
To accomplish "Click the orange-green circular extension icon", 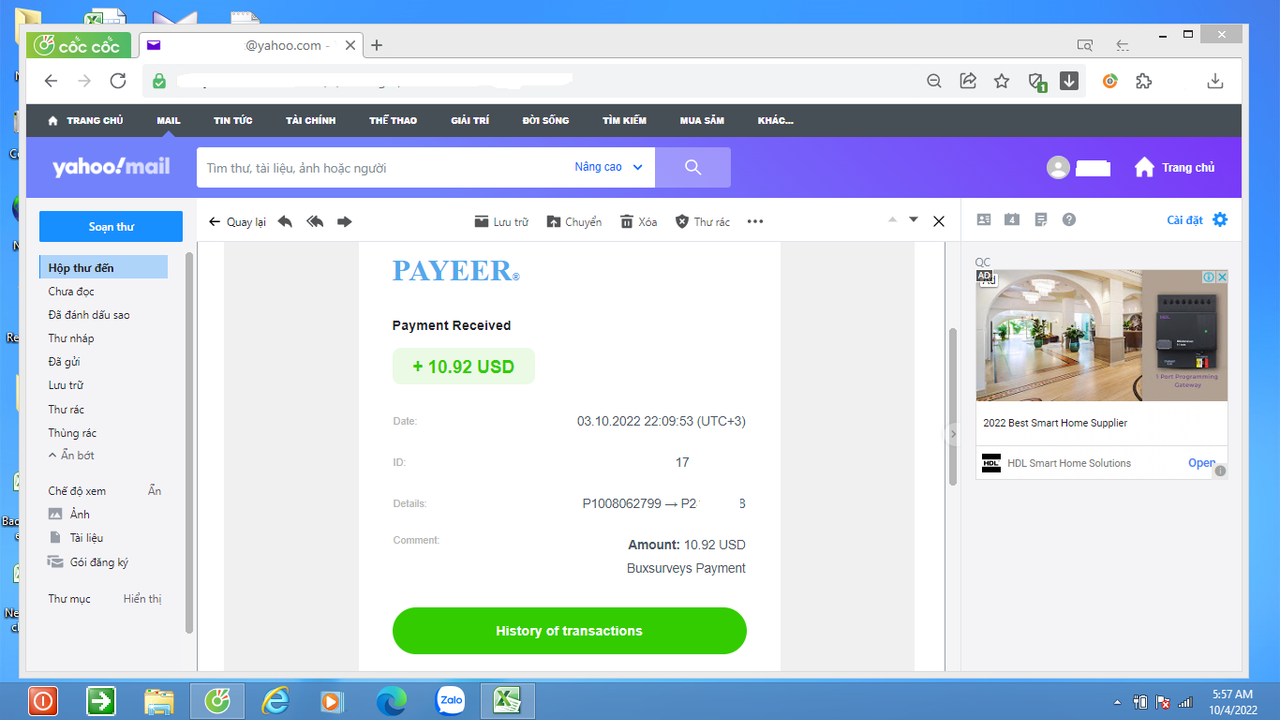I will pyautogui.click(x=1110, y=82).
